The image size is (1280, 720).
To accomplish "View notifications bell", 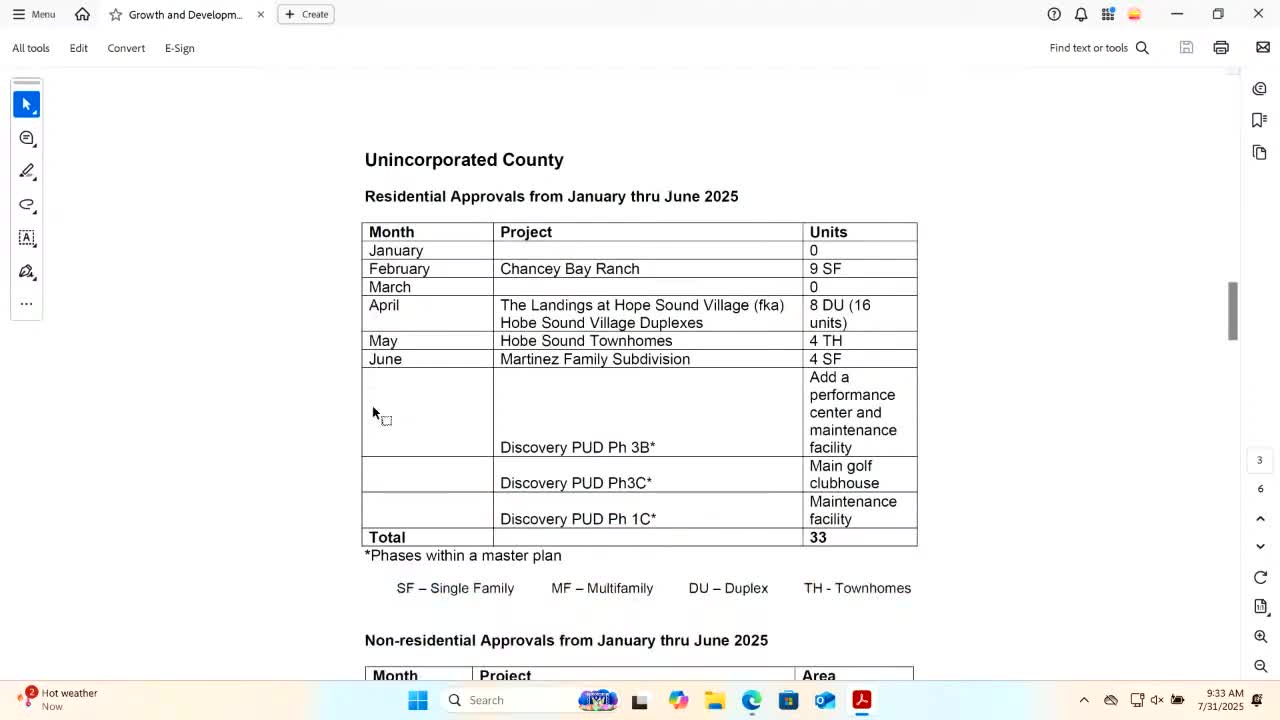I will pyautogui.click(x=1081, y=14).
